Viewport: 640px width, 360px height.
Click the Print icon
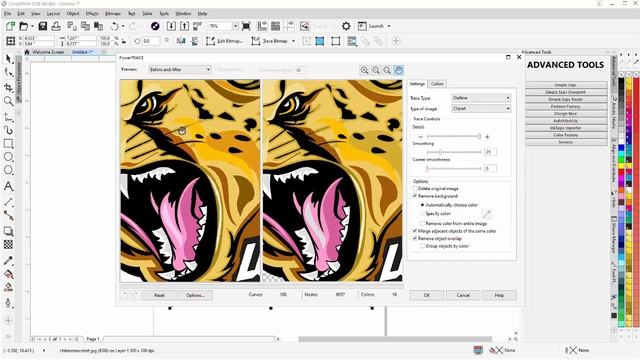[56, 26]
